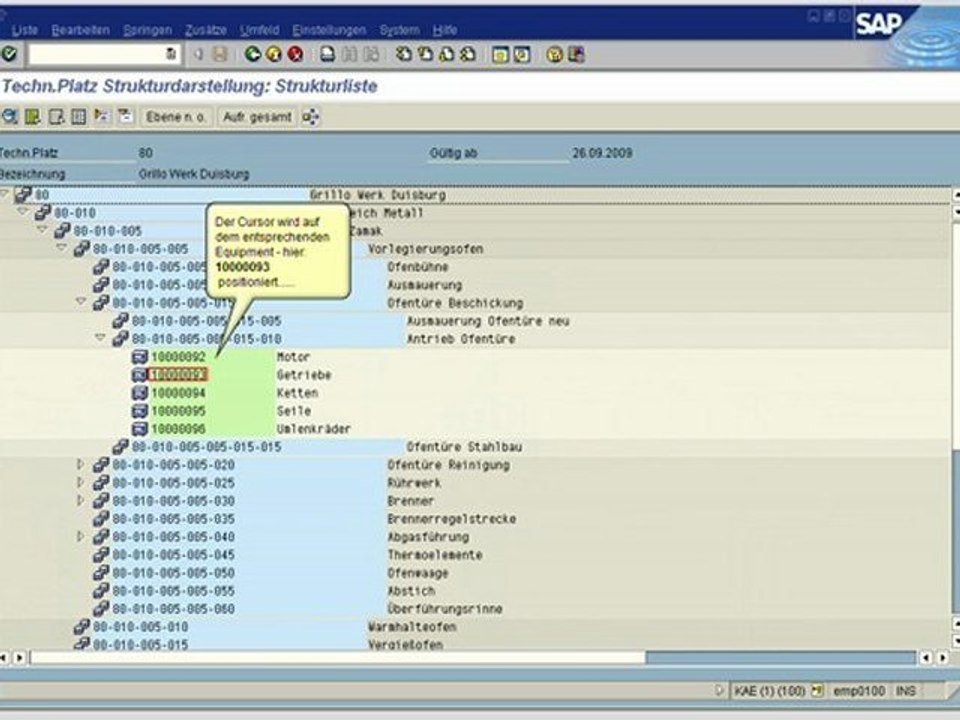Image resolution: width=960 pixels, height=720 pixels.
Task: Collapse the root node 80
Action: (6, 194)
